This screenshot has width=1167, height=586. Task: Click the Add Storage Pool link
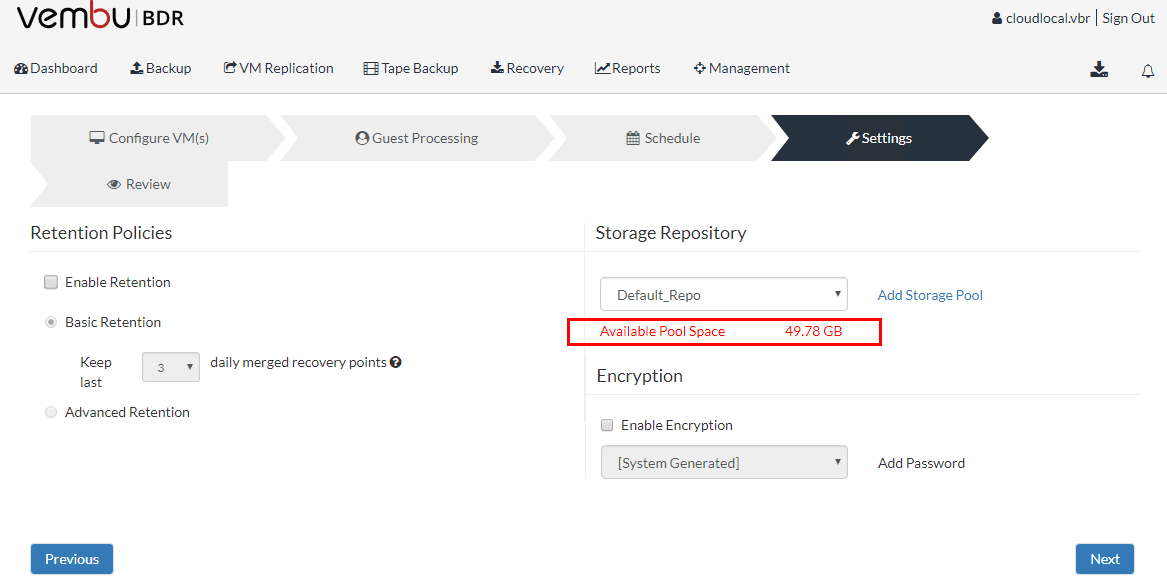click(x=930, y=295)
